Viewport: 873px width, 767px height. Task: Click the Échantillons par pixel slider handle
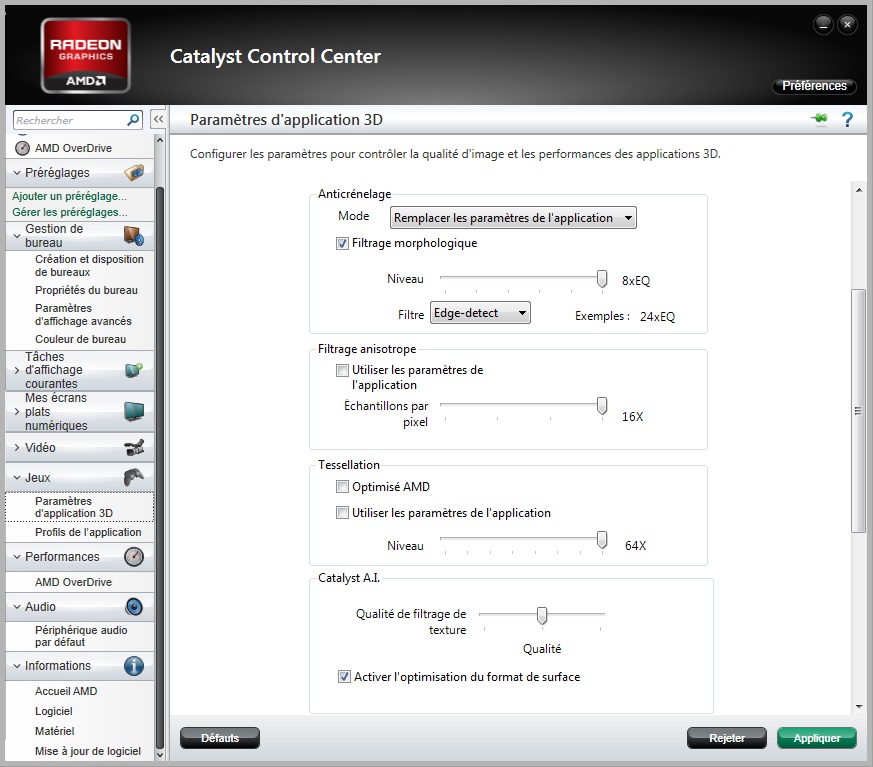tap(602, 406)
